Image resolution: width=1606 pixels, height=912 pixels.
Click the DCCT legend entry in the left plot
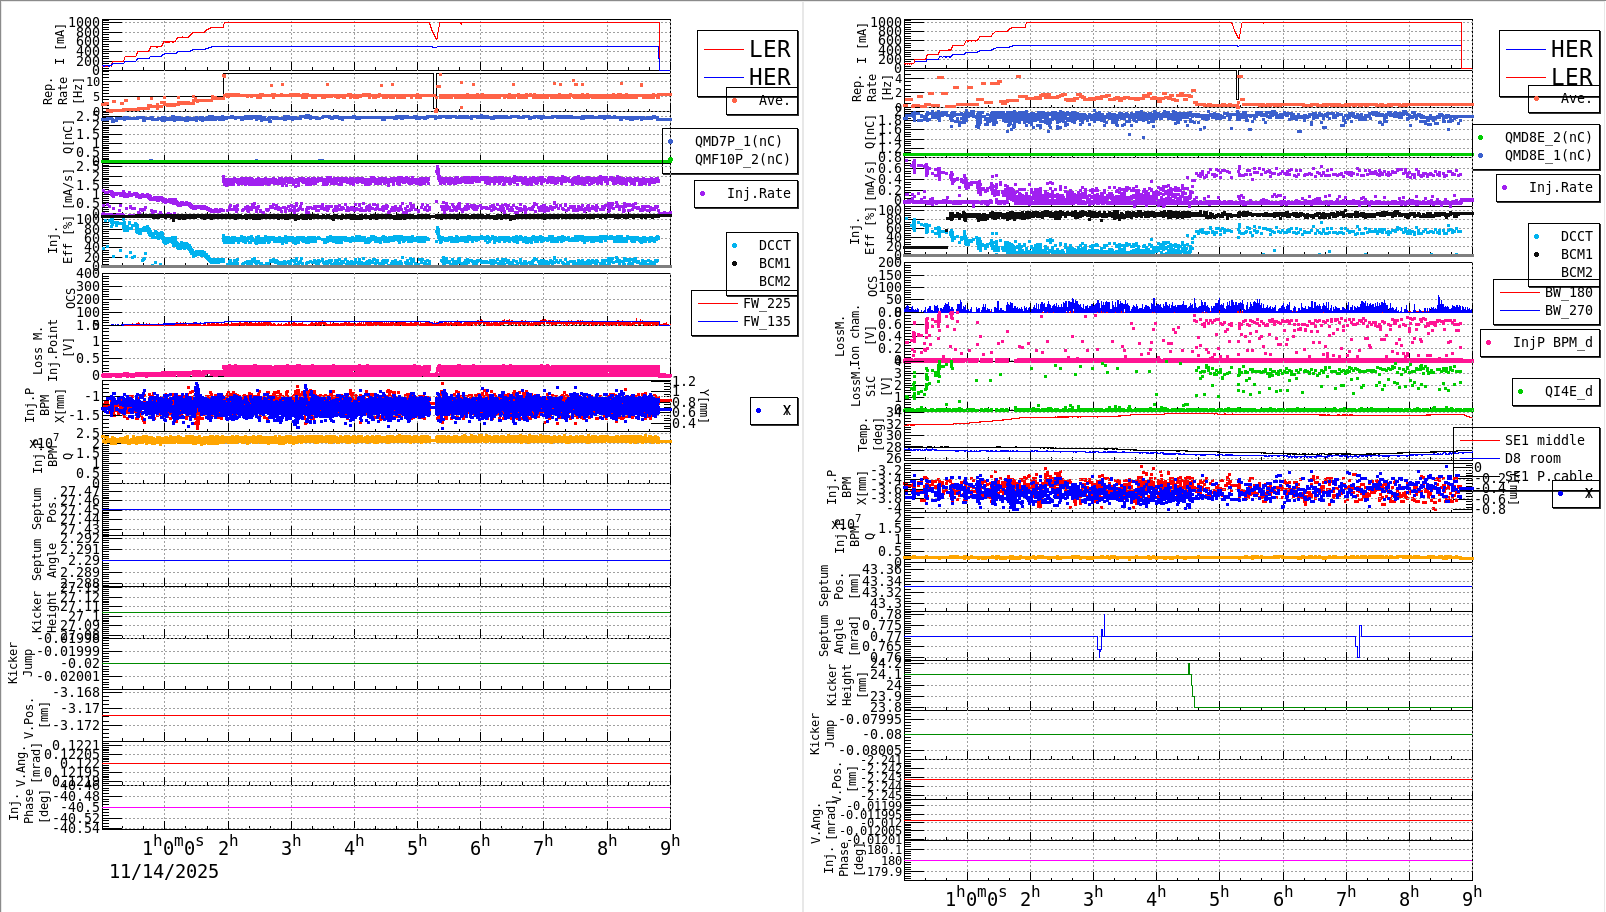[x=774, y=245]
